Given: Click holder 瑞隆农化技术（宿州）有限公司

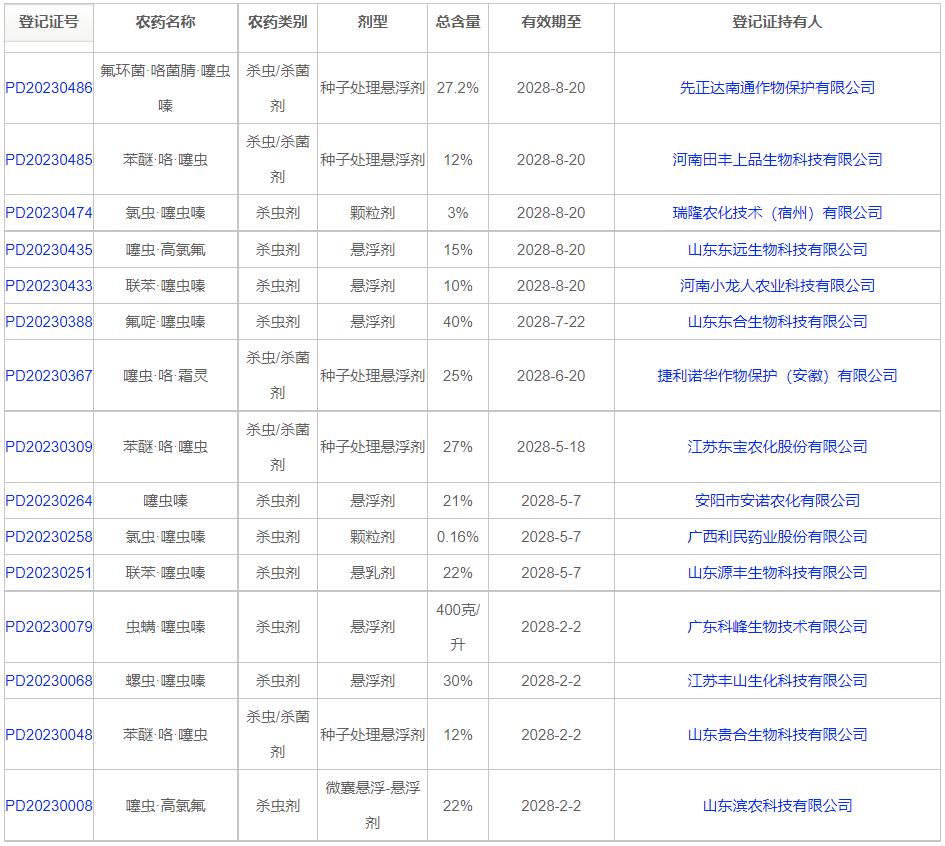Looking at the screenshot, I should [x=777, y=213].
